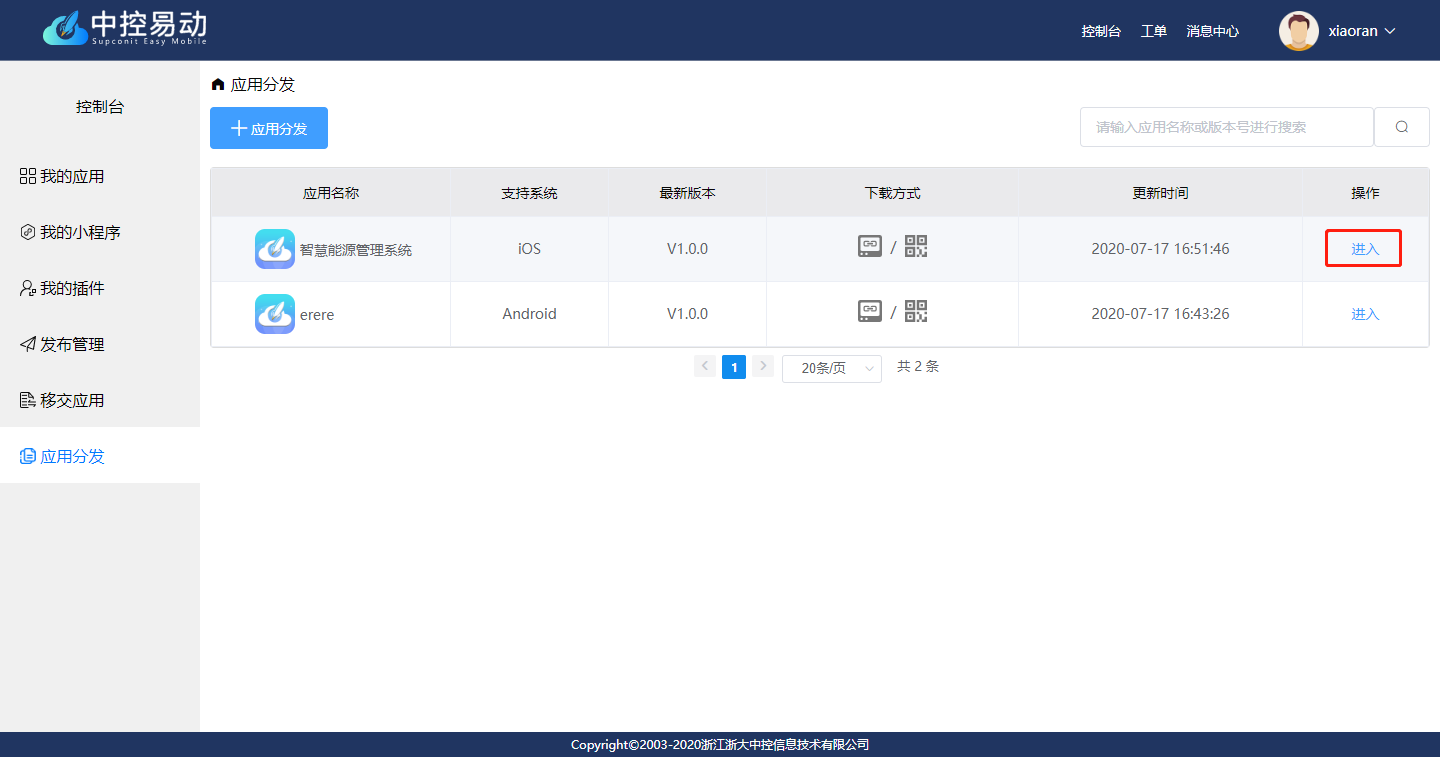This screenshot has width=1440, height=757.
Task: Show the QR code for 智慧能源管理系统
Action: [x=916, y=246]
